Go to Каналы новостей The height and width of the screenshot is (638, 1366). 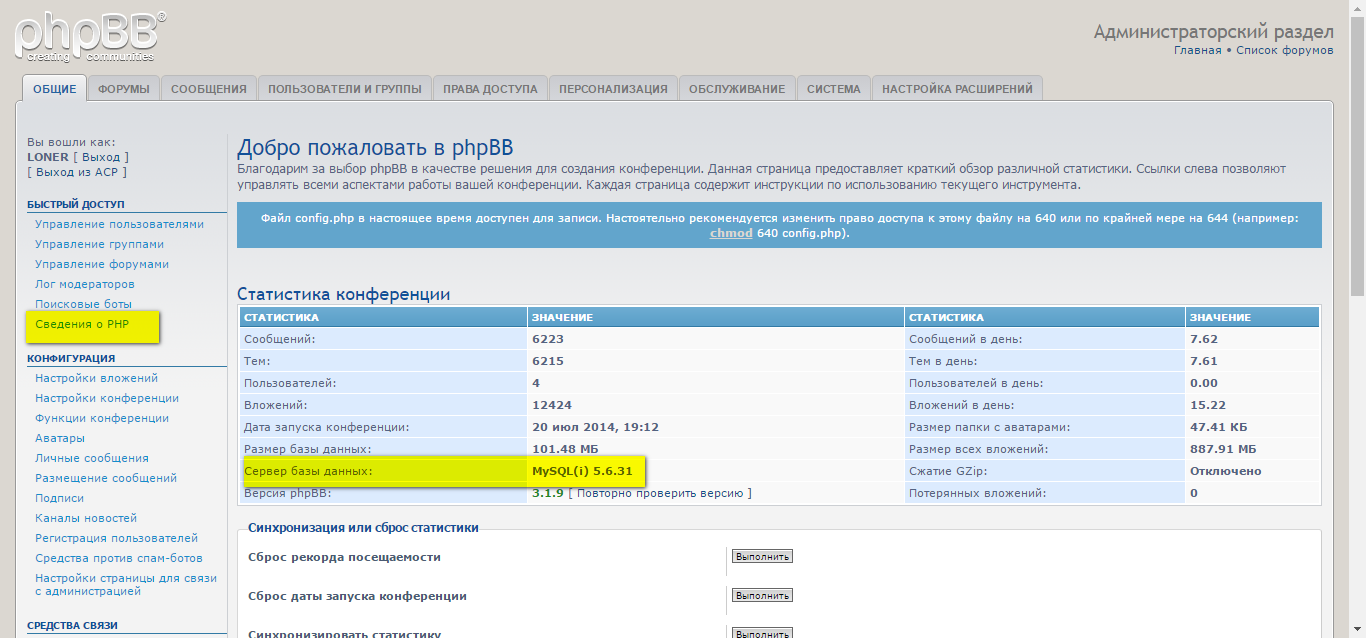pyautogui.click(x=86, y=518)
